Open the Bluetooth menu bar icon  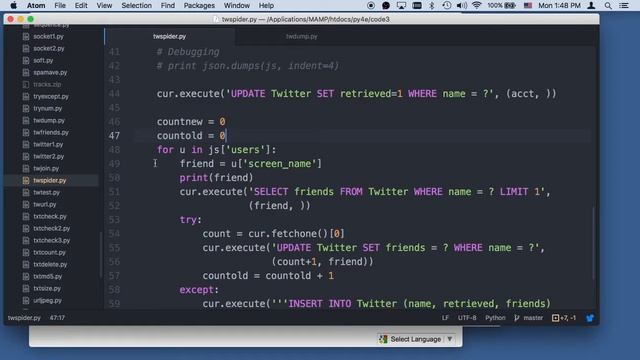pos(432,5)
